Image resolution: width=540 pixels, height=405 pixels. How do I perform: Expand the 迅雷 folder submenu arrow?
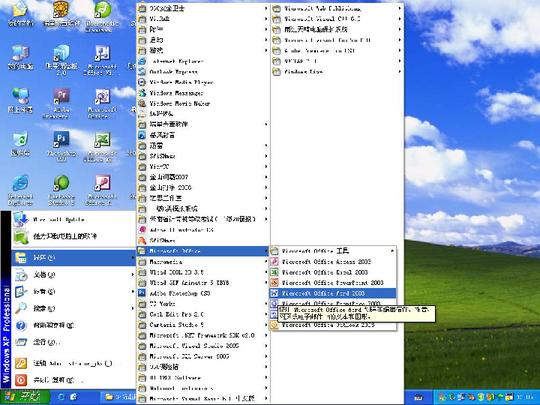pyautogui.click(x=266, y=146)
